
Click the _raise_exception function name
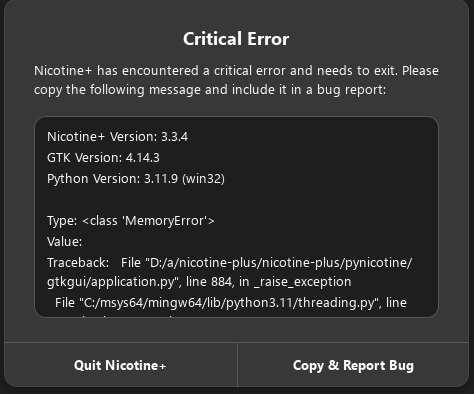click(x=302, y=282)
